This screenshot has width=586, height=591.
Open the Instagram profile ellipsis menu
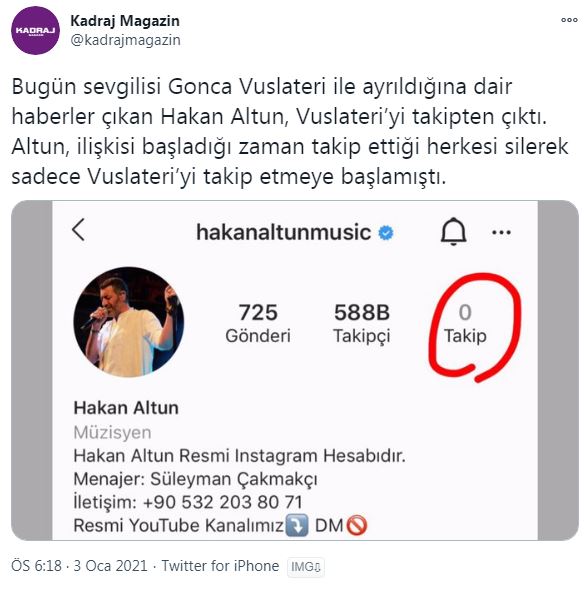click(x=502, y=232)
